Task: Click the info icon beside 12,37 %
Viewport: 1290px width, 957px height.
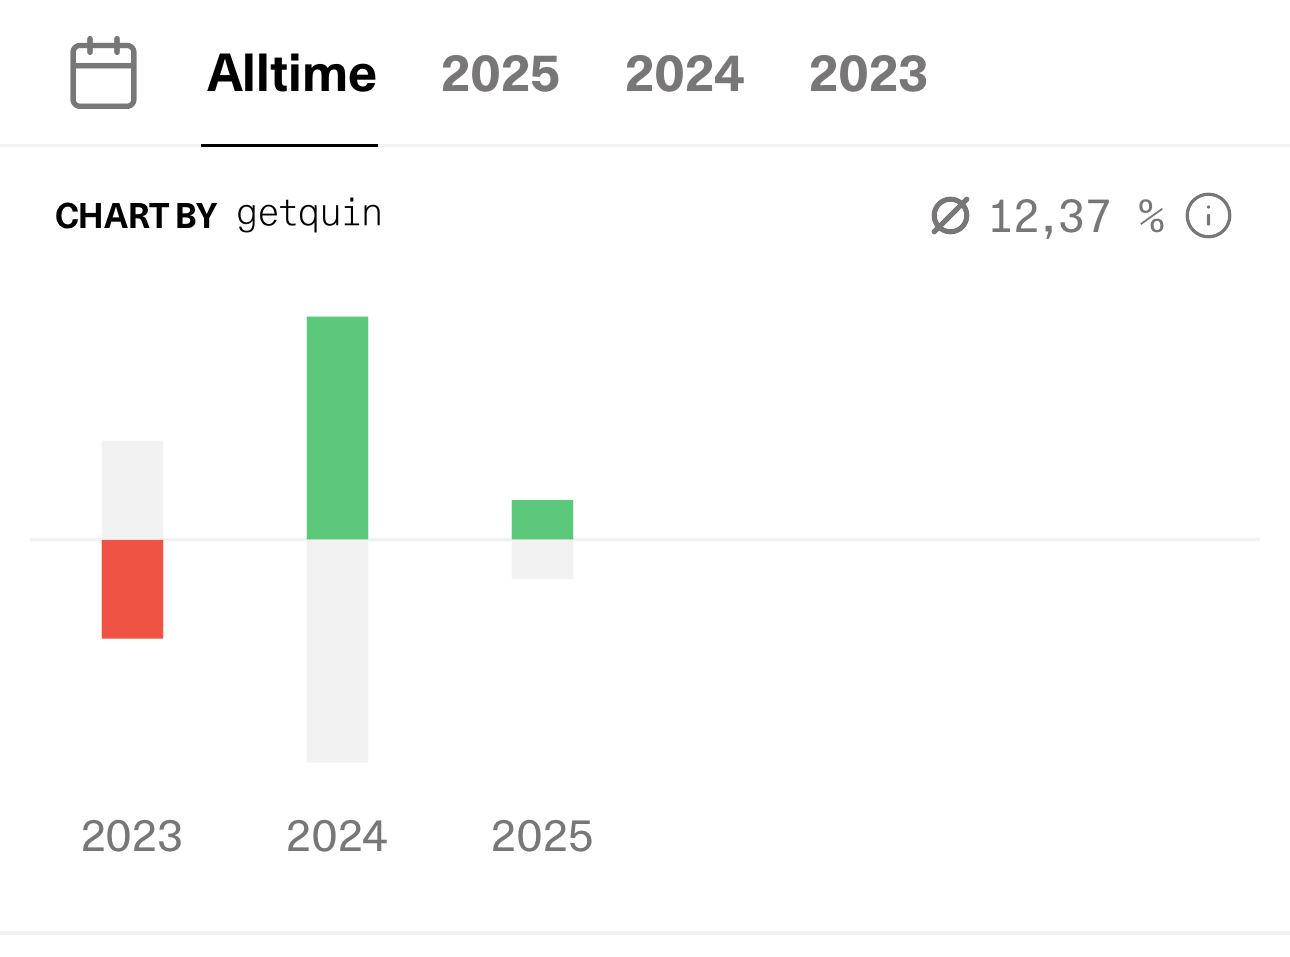Action: pyautogui.click(x=1208, y=216)
